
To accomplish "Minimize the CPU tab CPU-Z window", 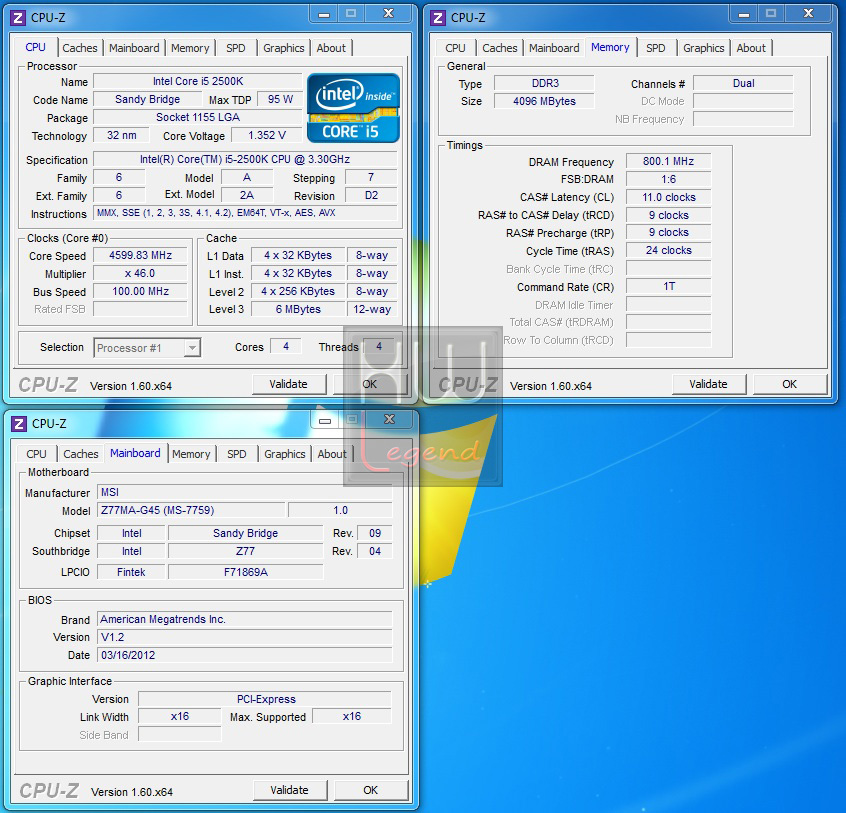I will (x=324, y=14).
